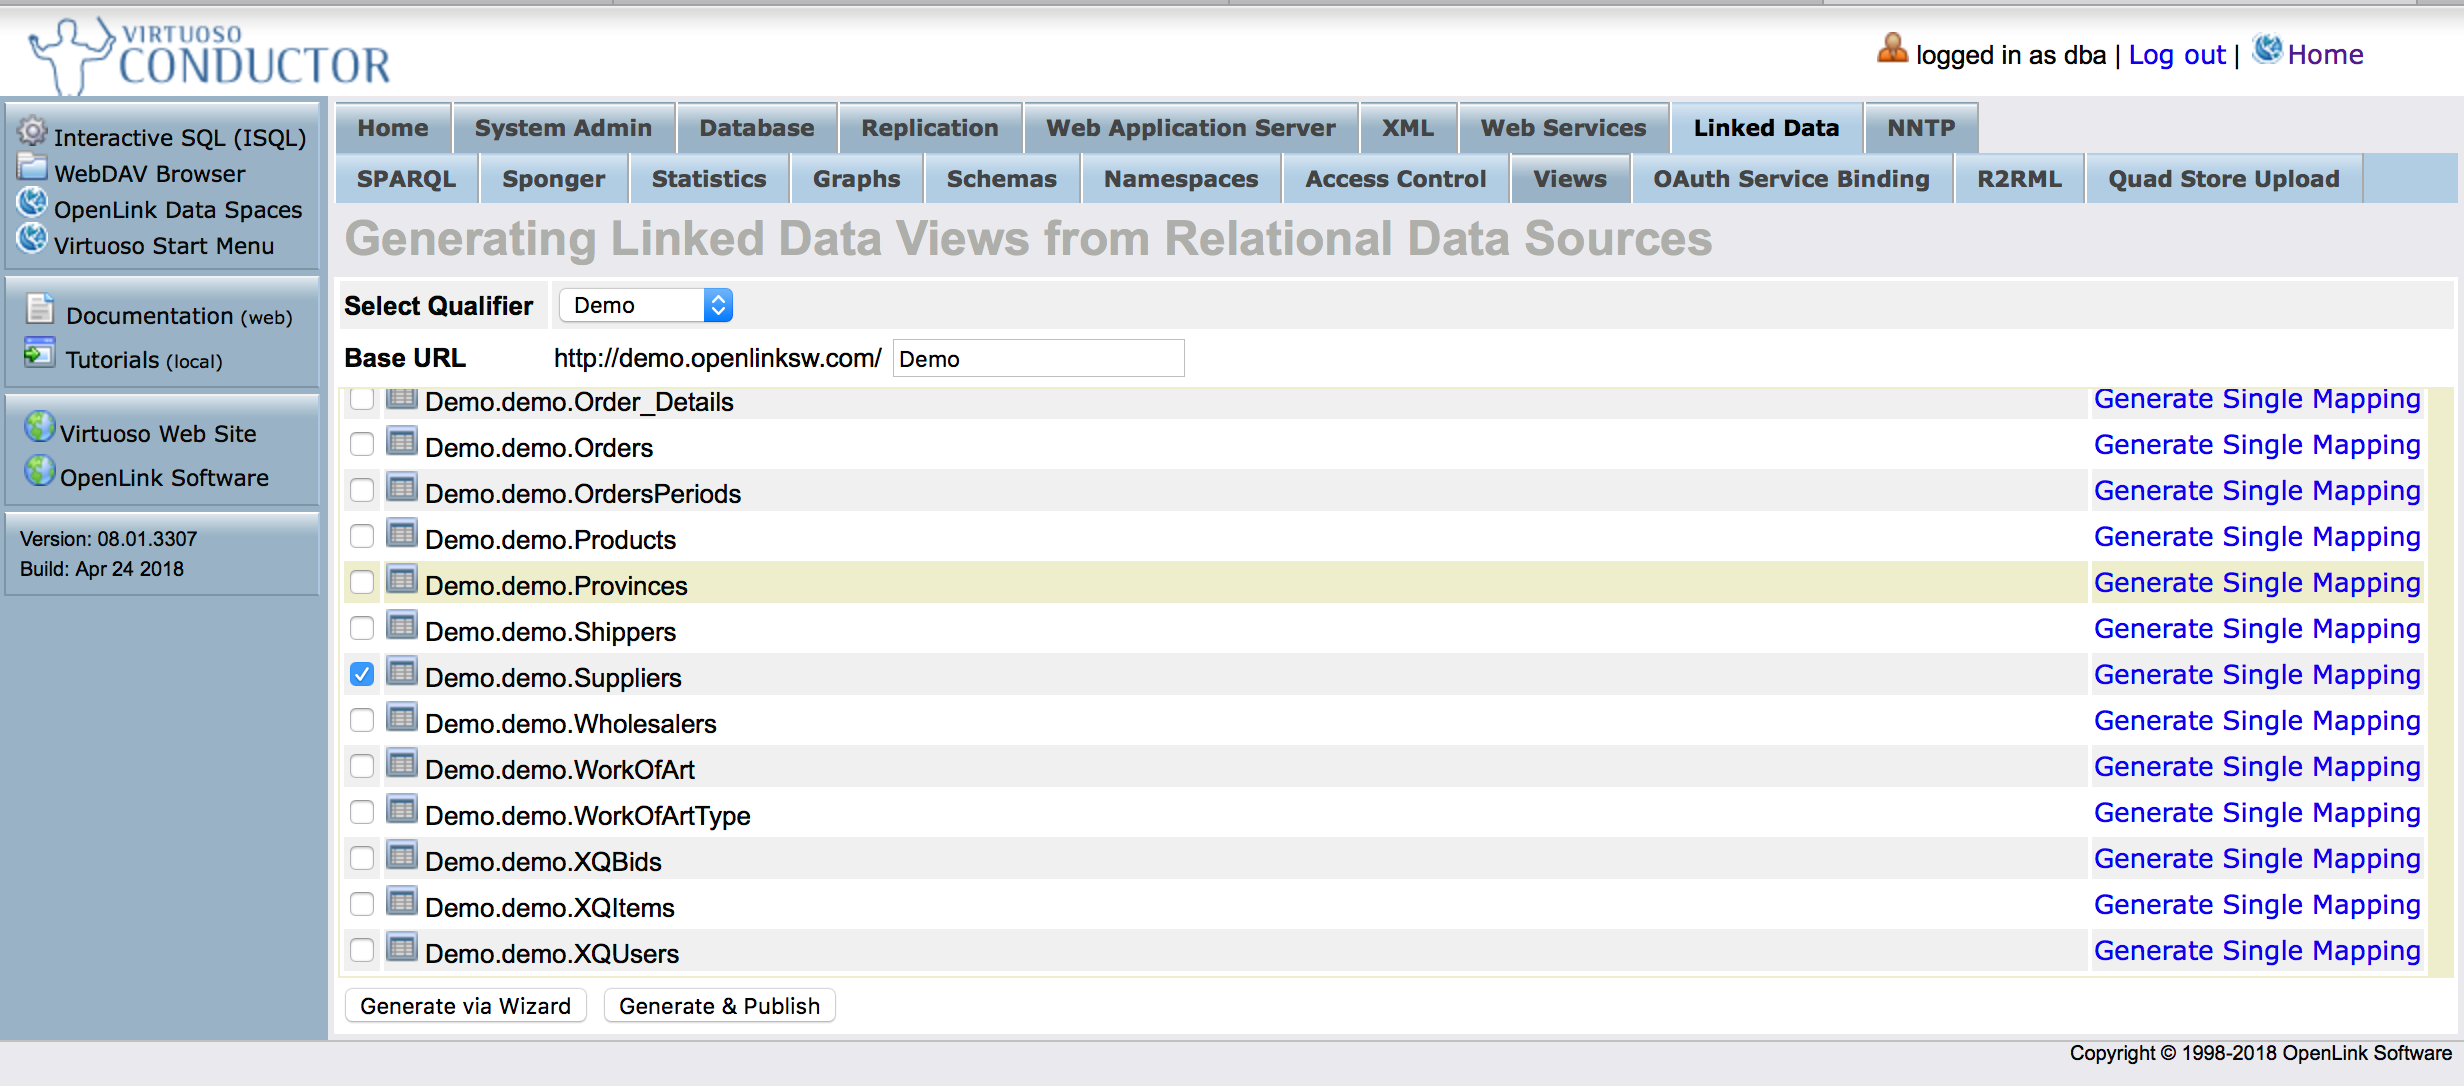Image resolution: width=2464 pixels, height=1086 pixels.
Task: Click Generate Single Mapping for Demo.demo.Provinces
Action: pos(2256,581)
